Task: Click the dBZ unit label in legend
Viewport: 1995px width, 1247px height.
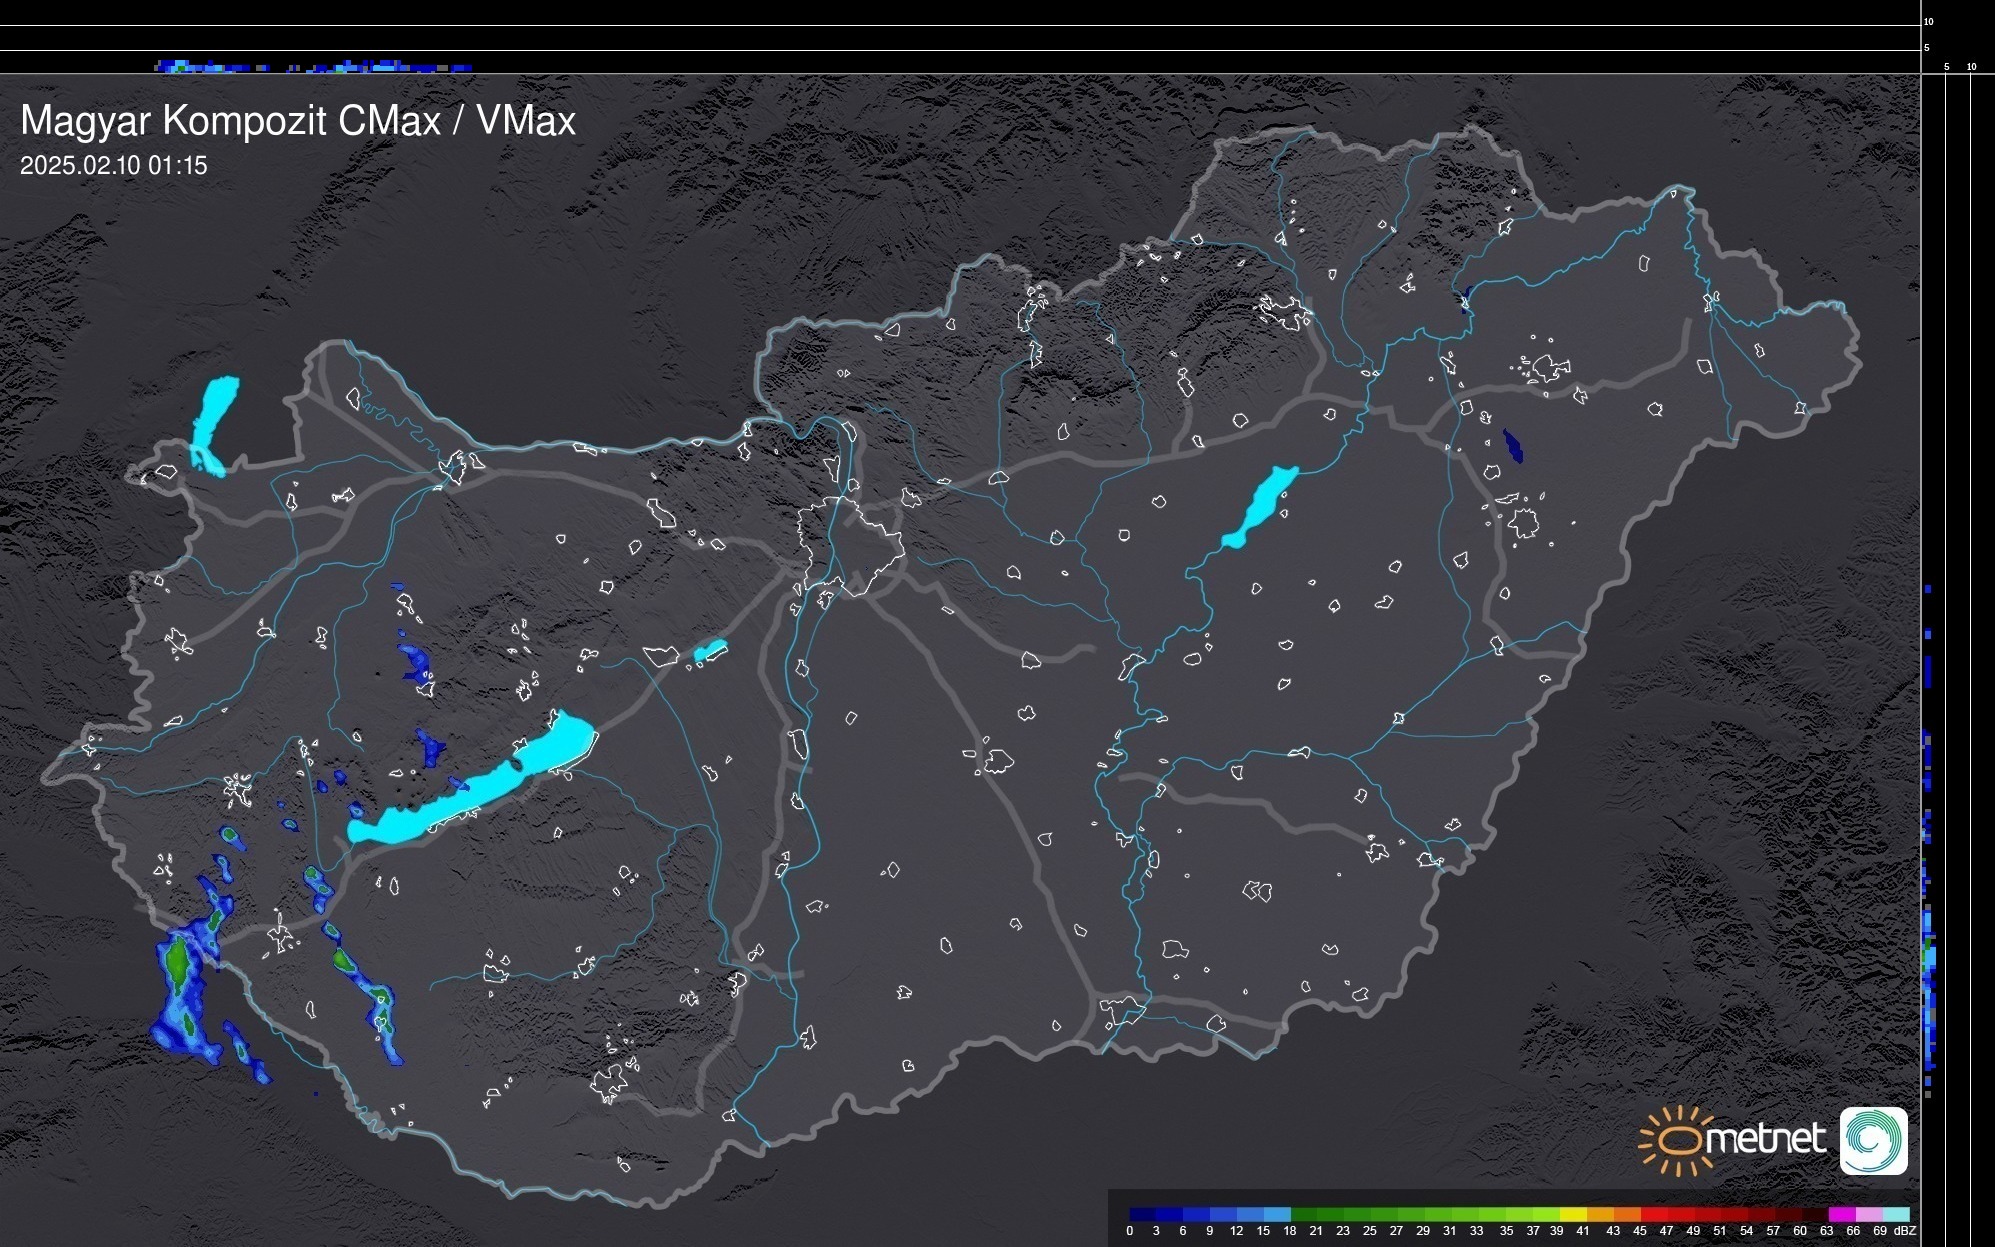Action: 1905,1231
